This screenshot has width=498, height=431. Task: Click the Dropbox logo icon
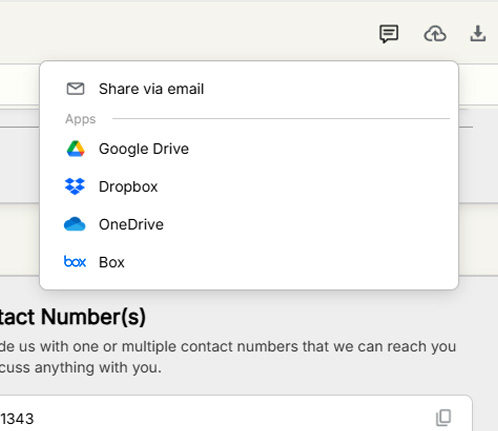point(75,186)
